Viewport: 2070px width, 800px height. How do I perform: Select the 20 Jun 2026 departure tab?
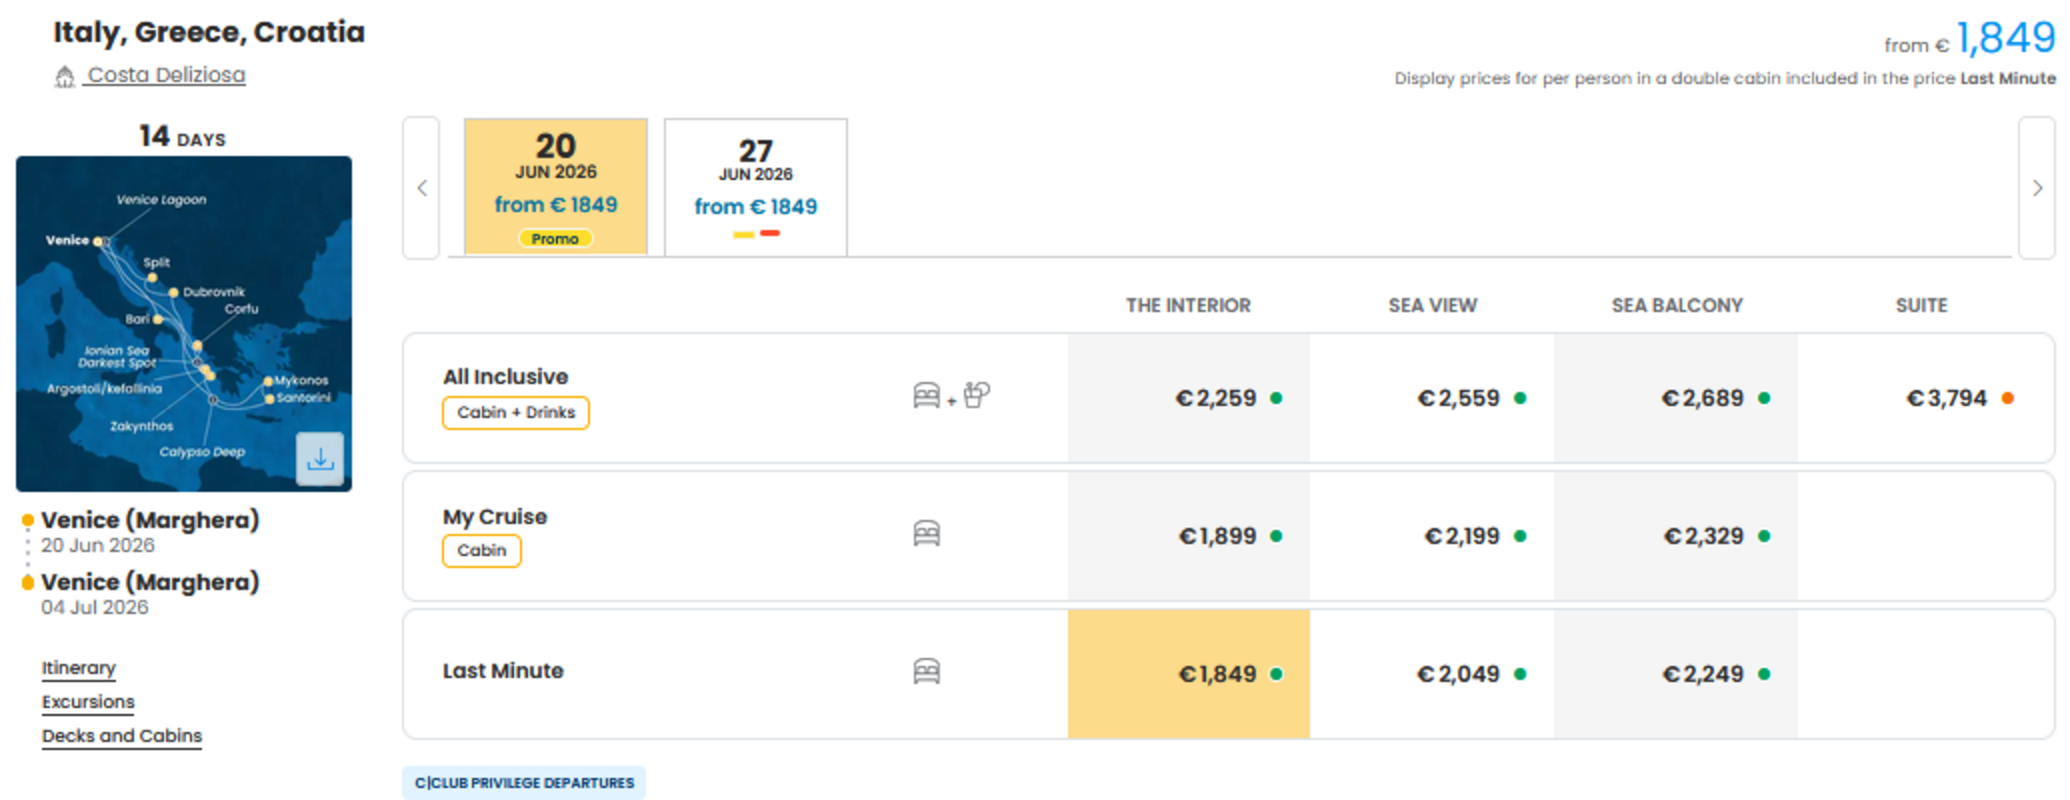click(x=556, y=187)
